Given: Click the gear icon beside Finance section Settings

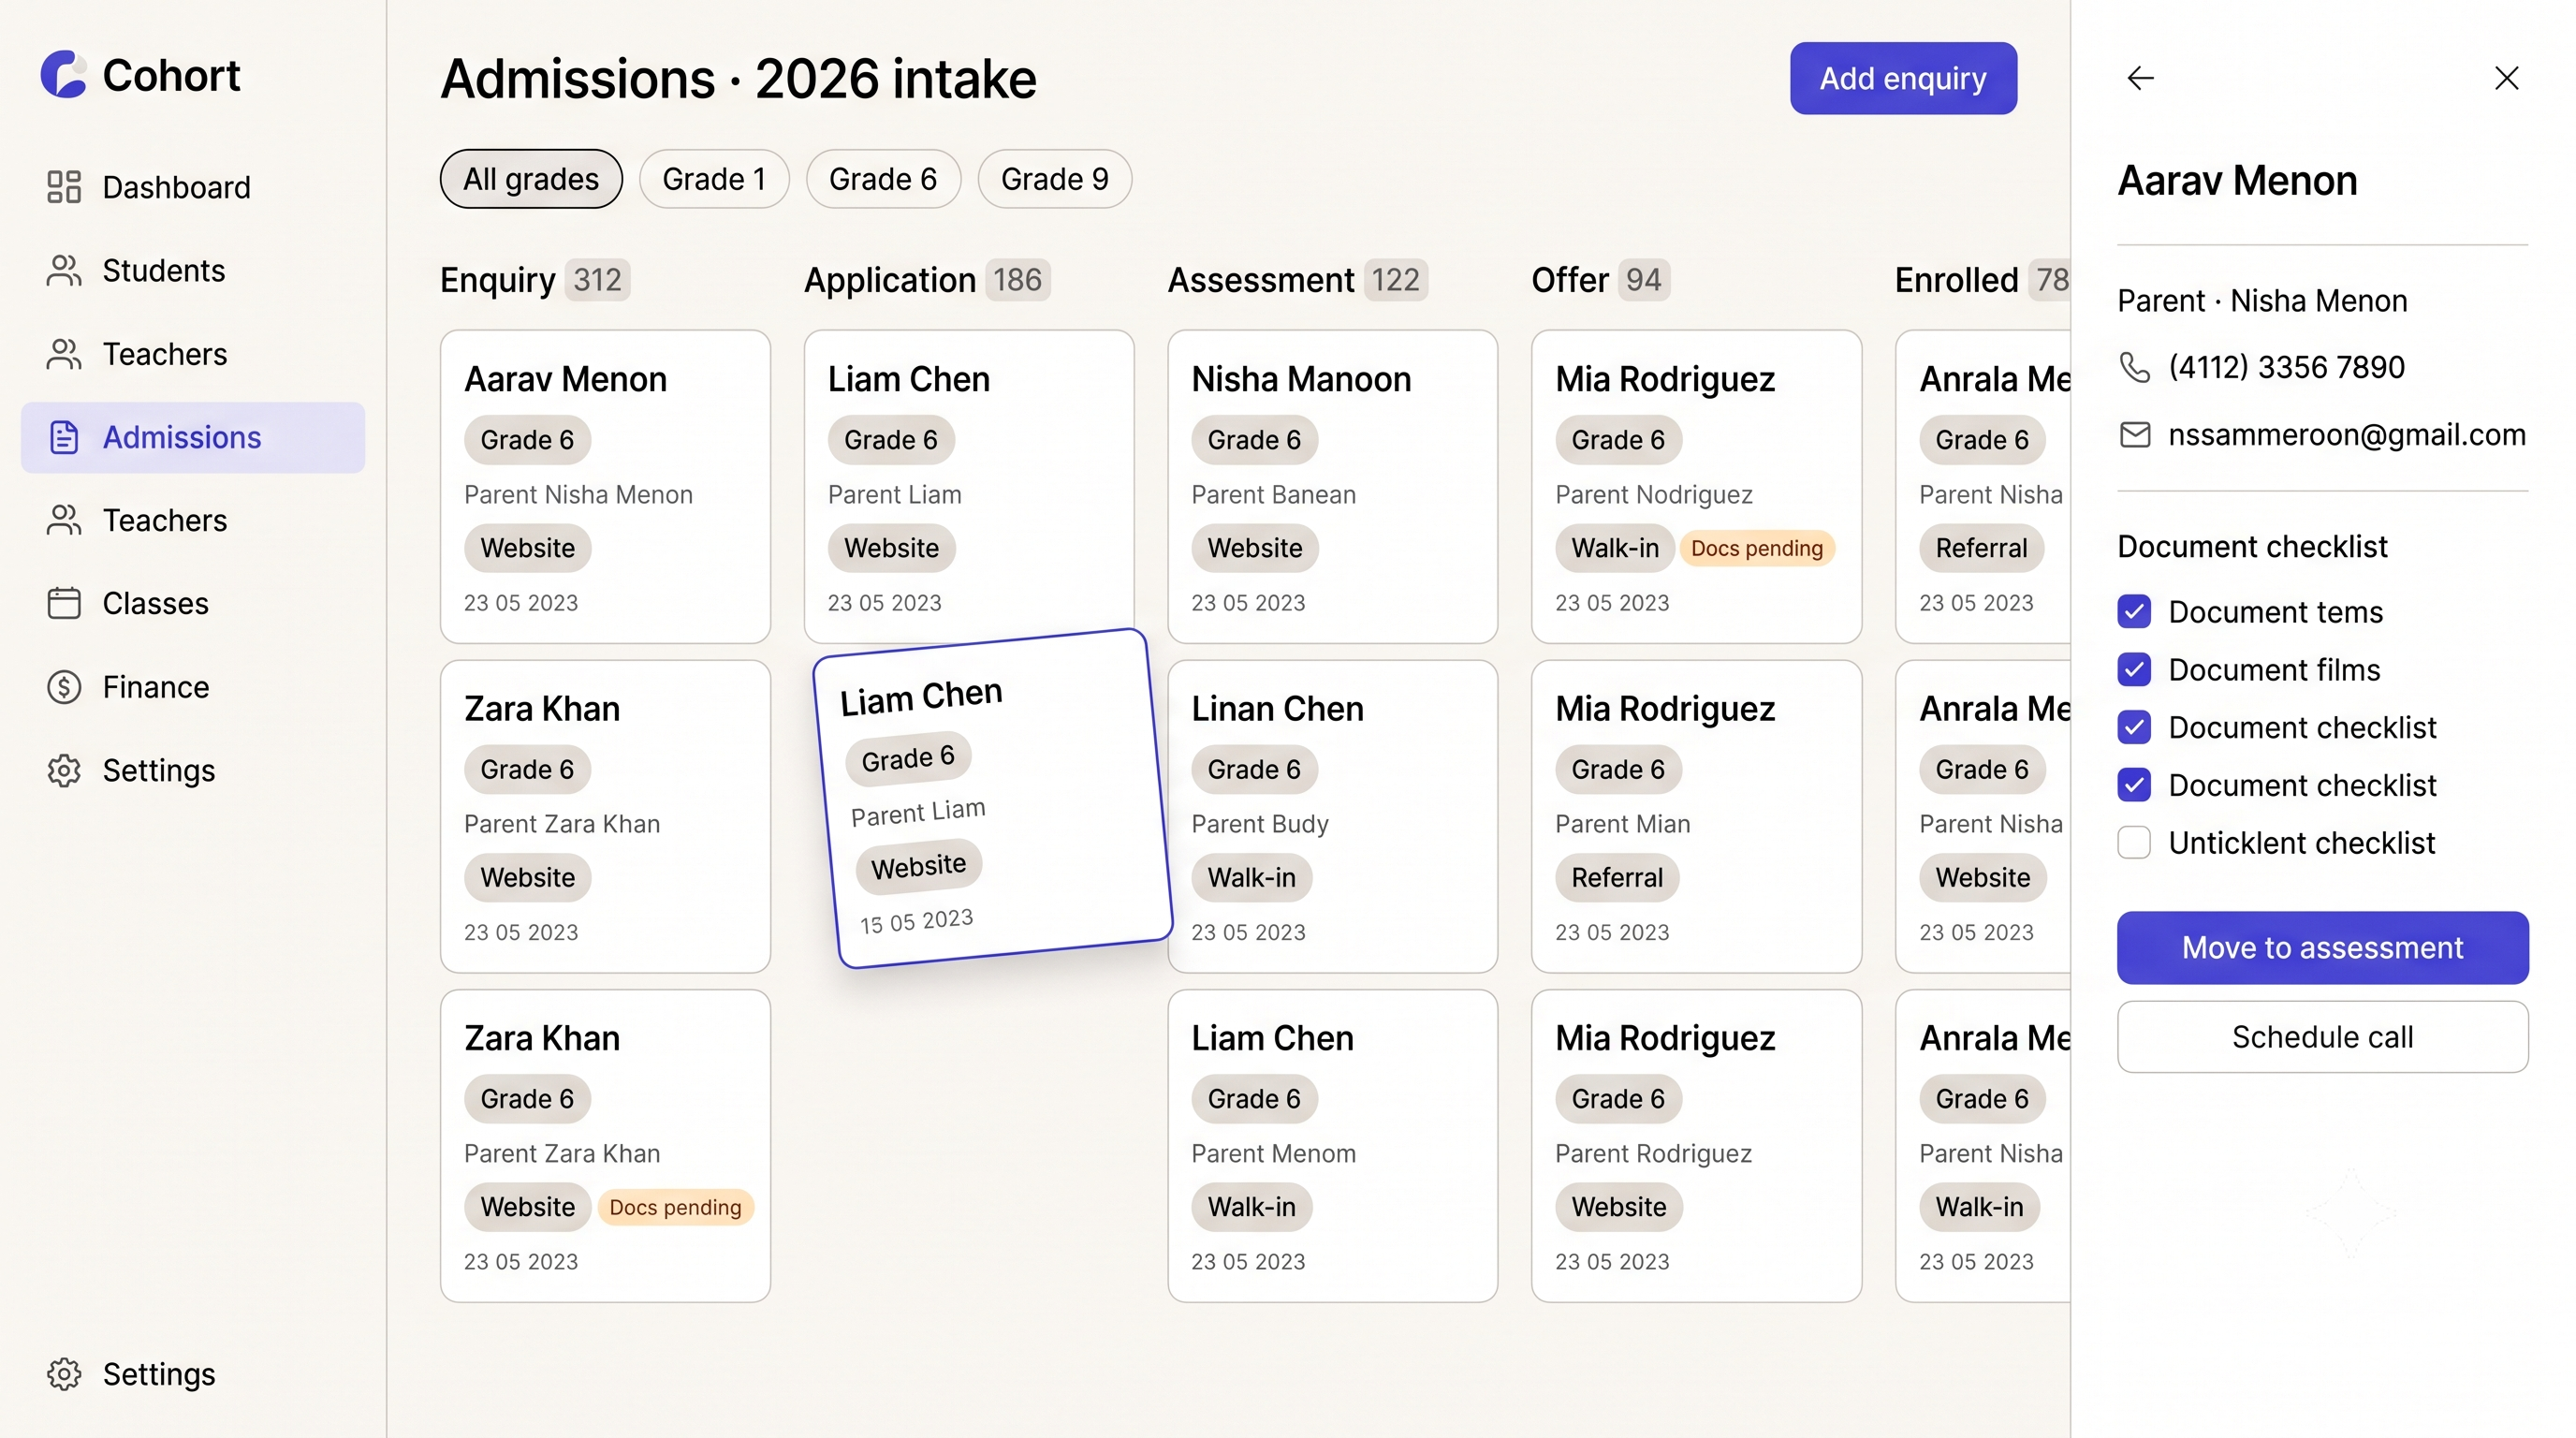Looking at the screenshot, I should pyautogui.click(x=64, y=770).
